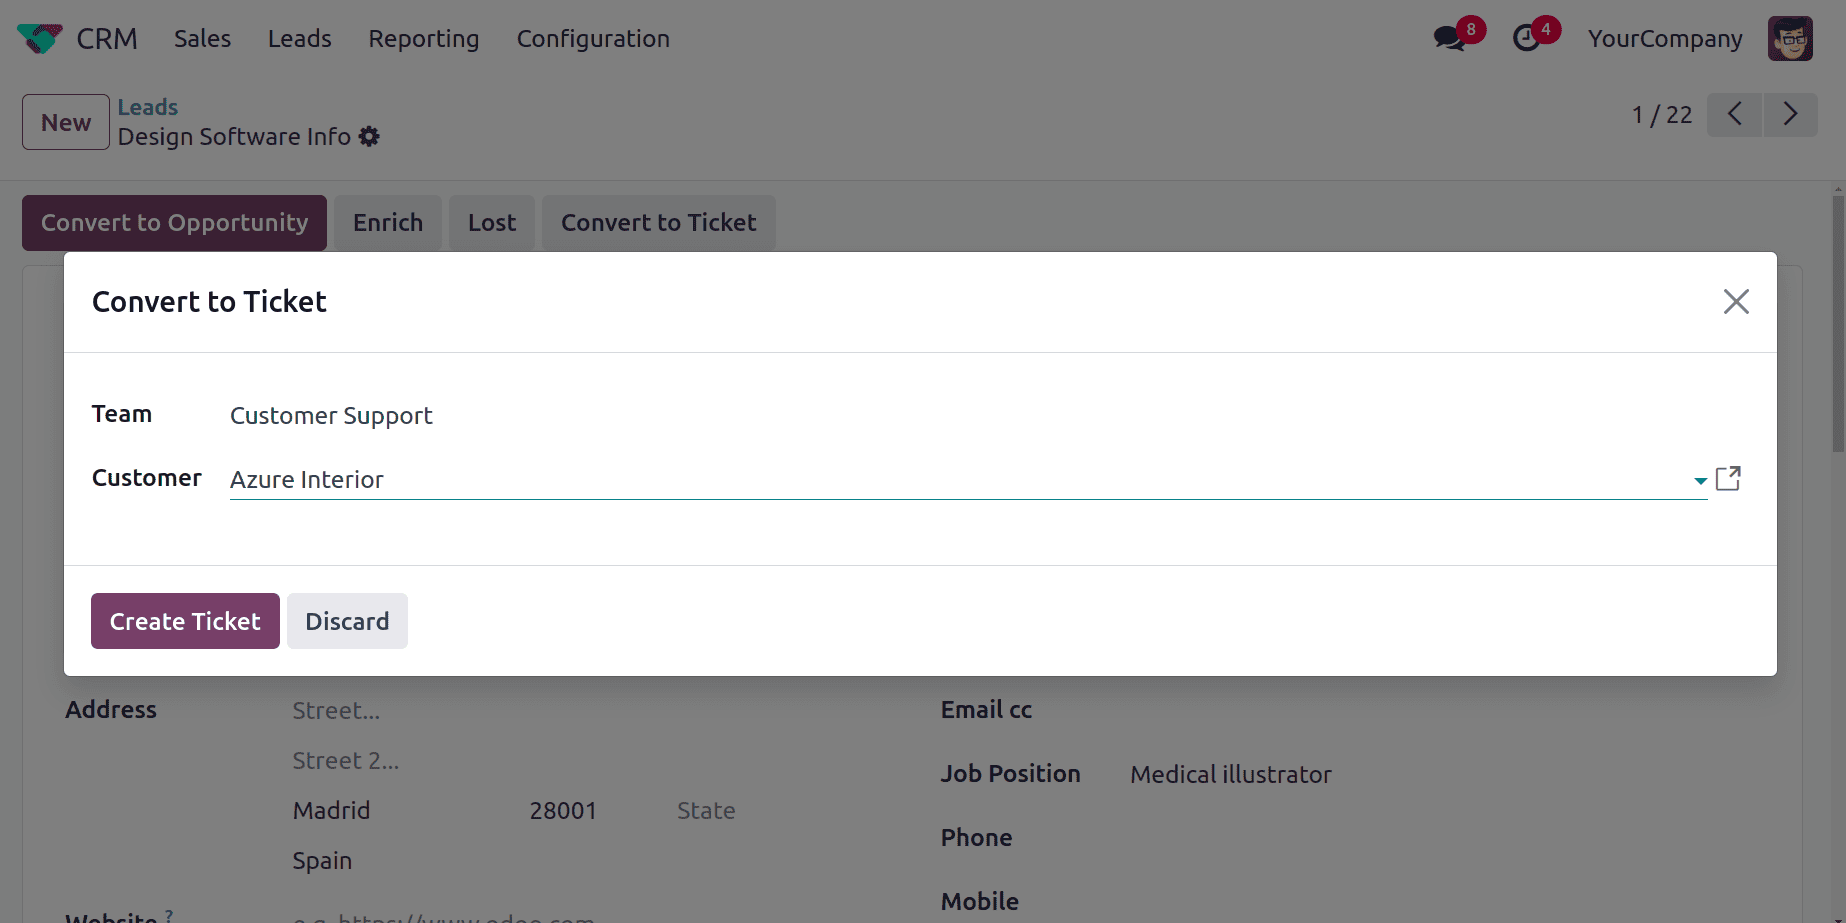1846x923 pixels.
Task: Click the Leads breadcrumb link
Action: point(147,106)
